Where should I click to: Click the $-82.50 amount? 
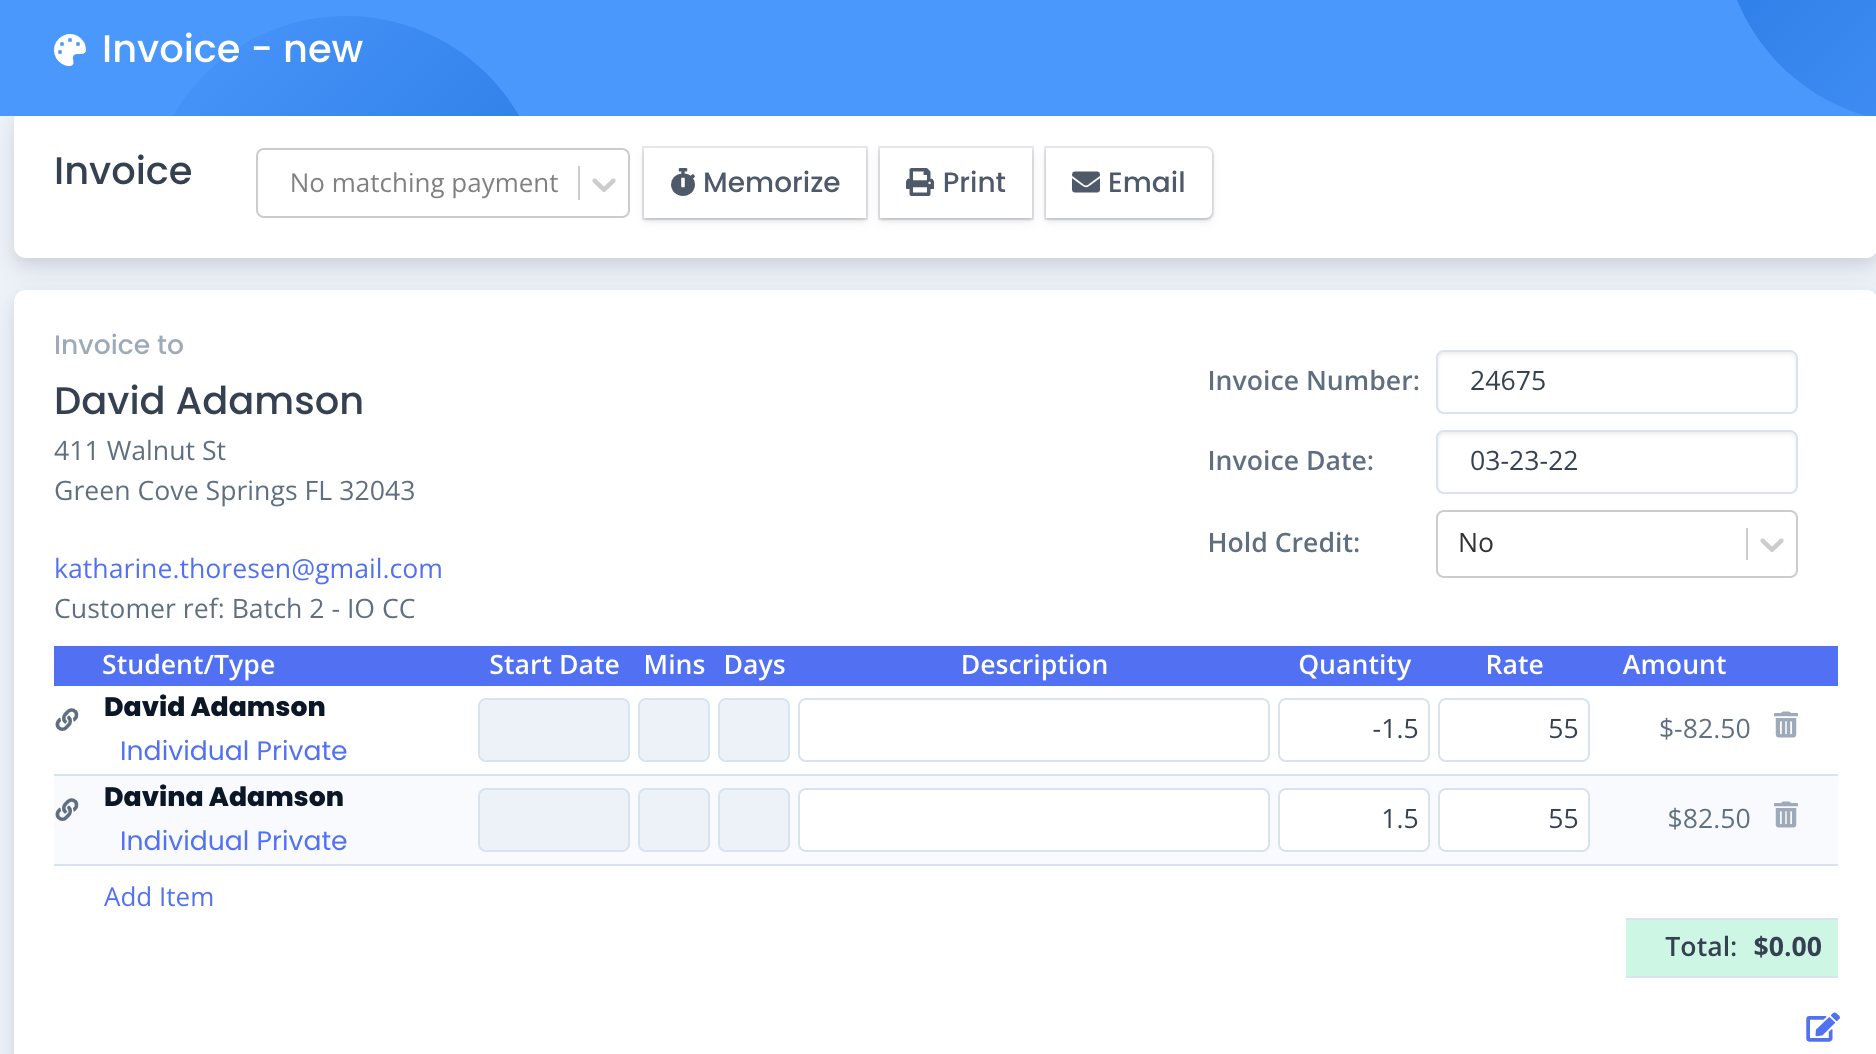click(1705, 729)
